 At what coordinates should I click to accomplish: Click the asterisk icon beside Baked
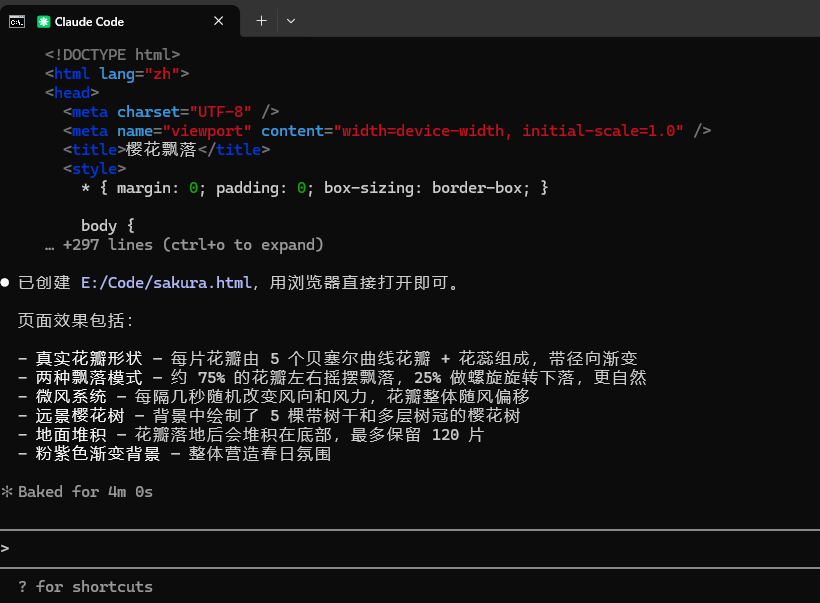tap(6, 492)
